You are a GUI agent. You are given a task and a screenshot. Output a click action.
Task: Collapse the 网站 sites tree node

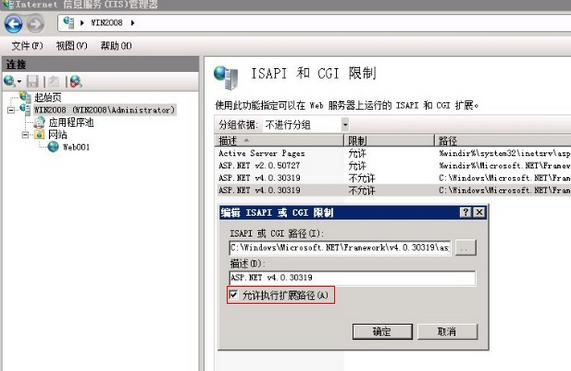tap(25, 135)
